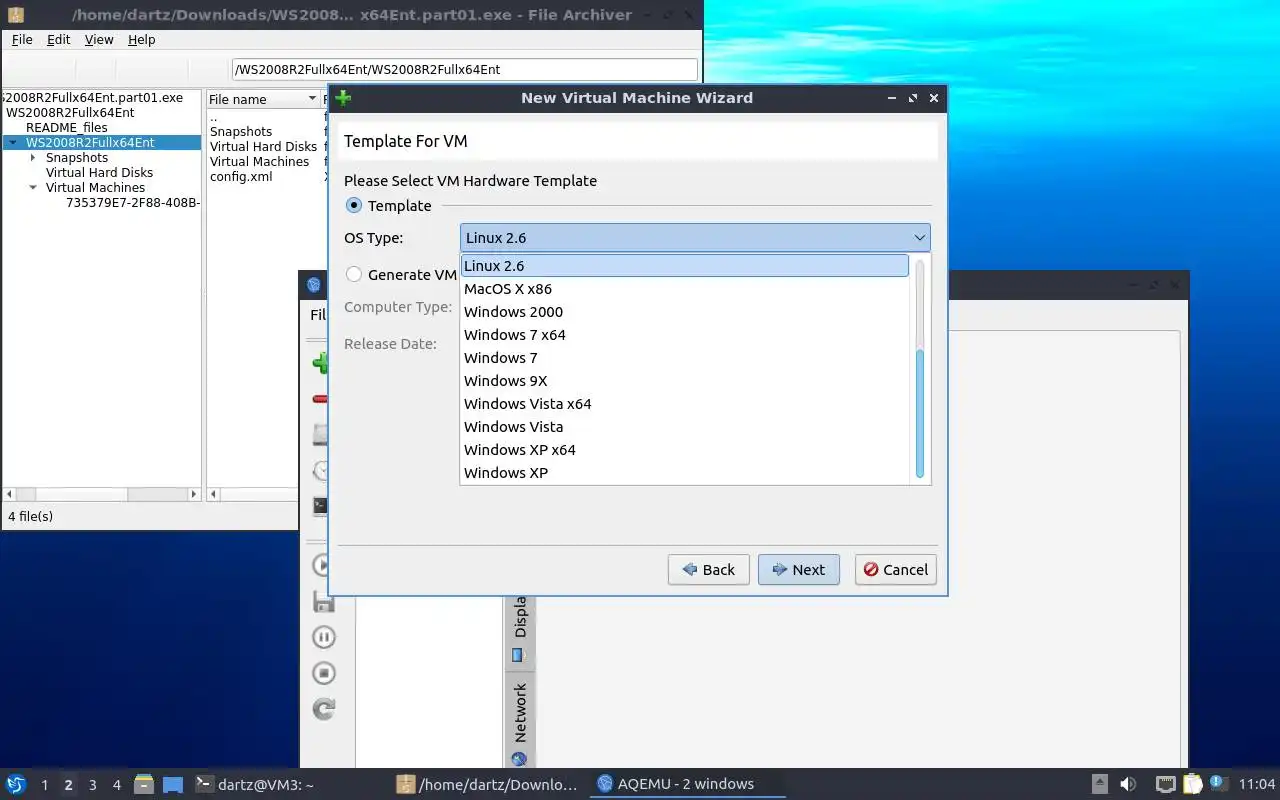Select config.xml in the file list
Screen dimensions: 1280x800
(241, 177)
